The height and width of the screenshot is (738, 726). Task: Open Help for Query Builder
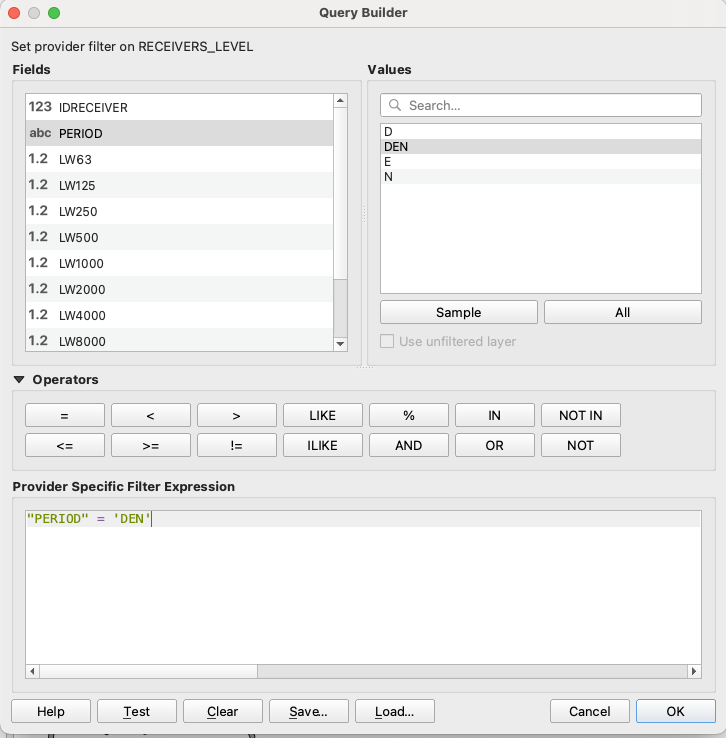click(51, 711)
